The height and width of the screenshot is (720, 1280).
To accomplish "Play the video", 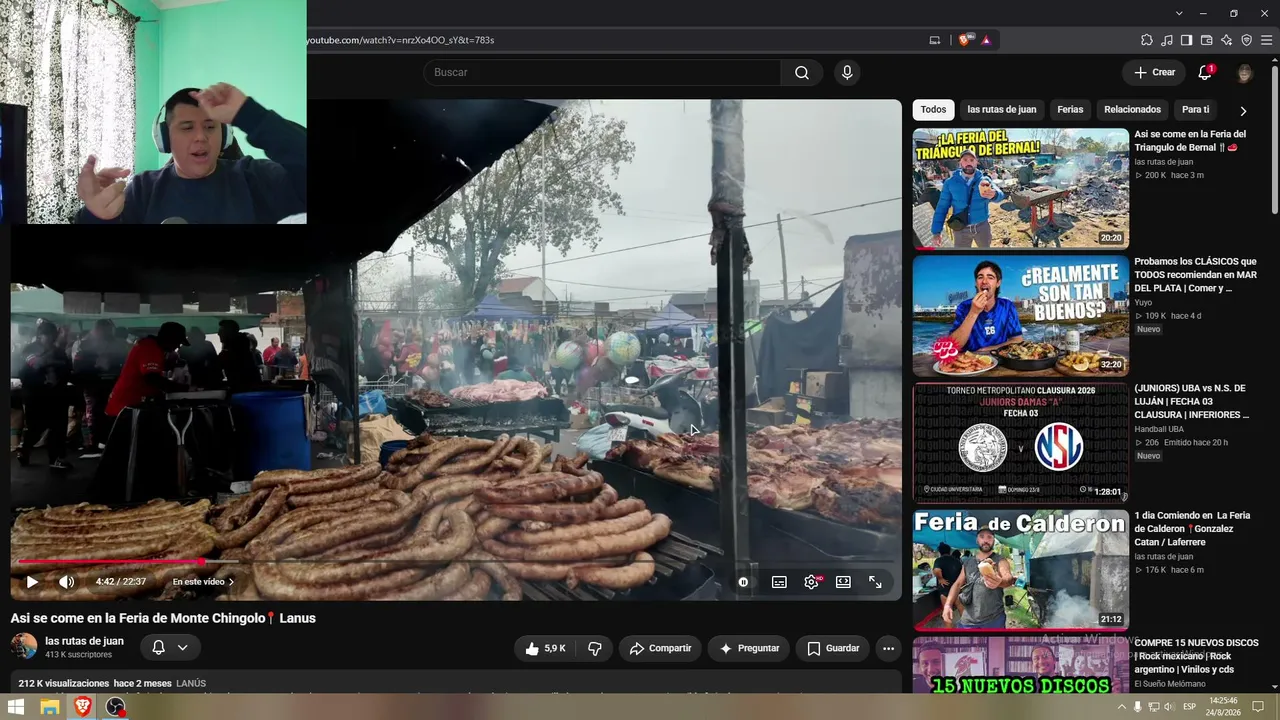I will click(x=32, y=581).
